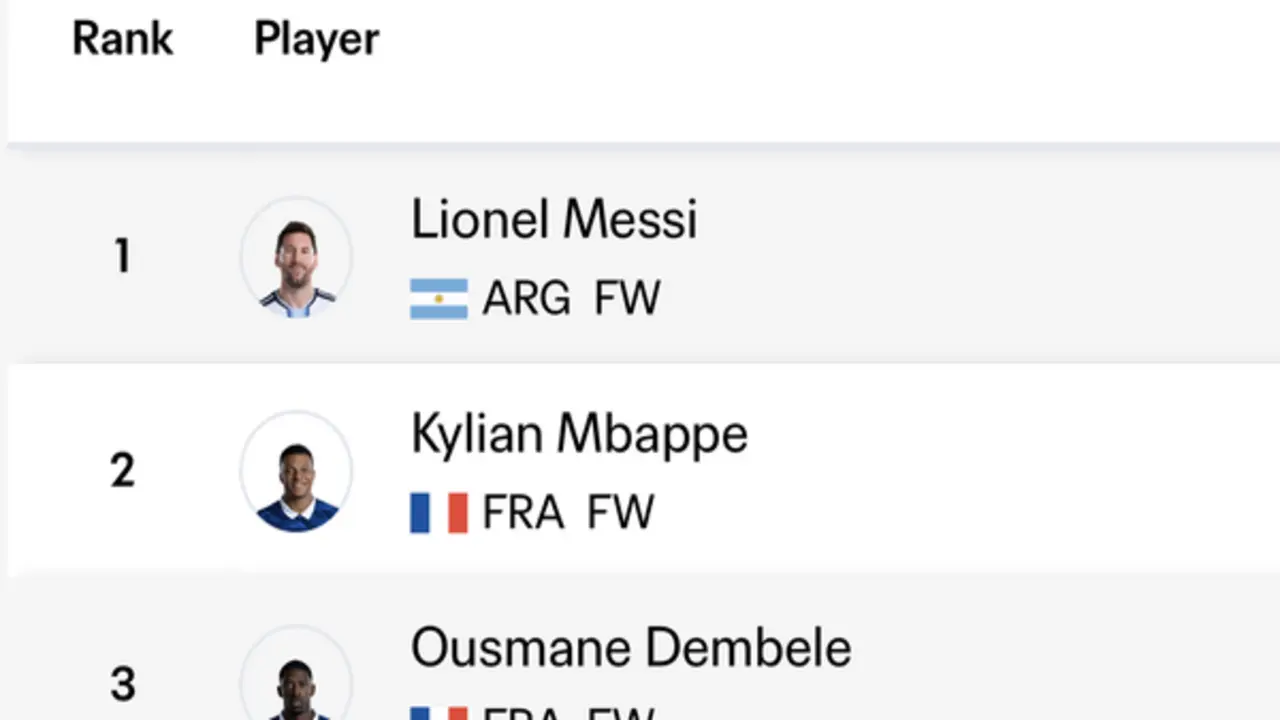Open Lionel Messi's profile photo
This screenshot has width=1280, height=720.
[x=296, y=257]
